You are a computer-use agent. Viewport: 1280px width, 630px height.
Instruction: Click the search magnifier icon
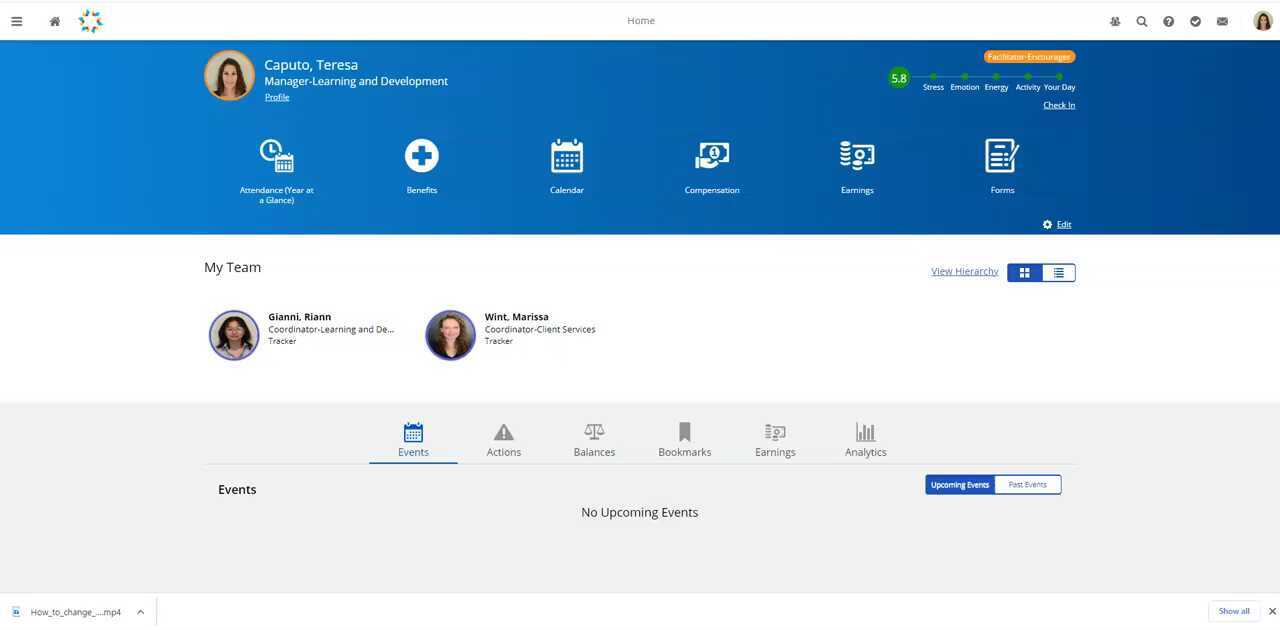pyautogui.click(x=1142, y=21)
